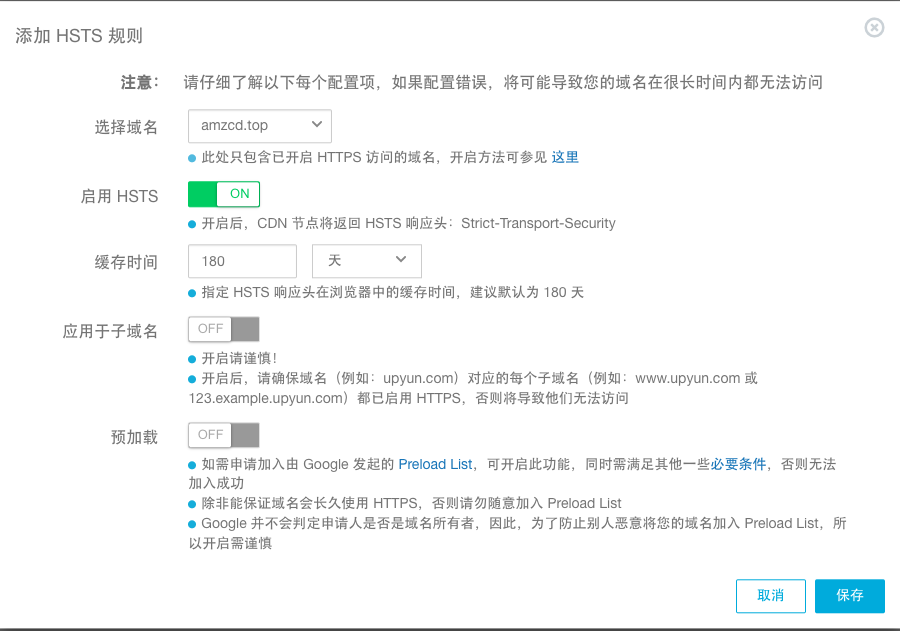
Task: Enable the 预加载 switch
Action: coord(224,435)
